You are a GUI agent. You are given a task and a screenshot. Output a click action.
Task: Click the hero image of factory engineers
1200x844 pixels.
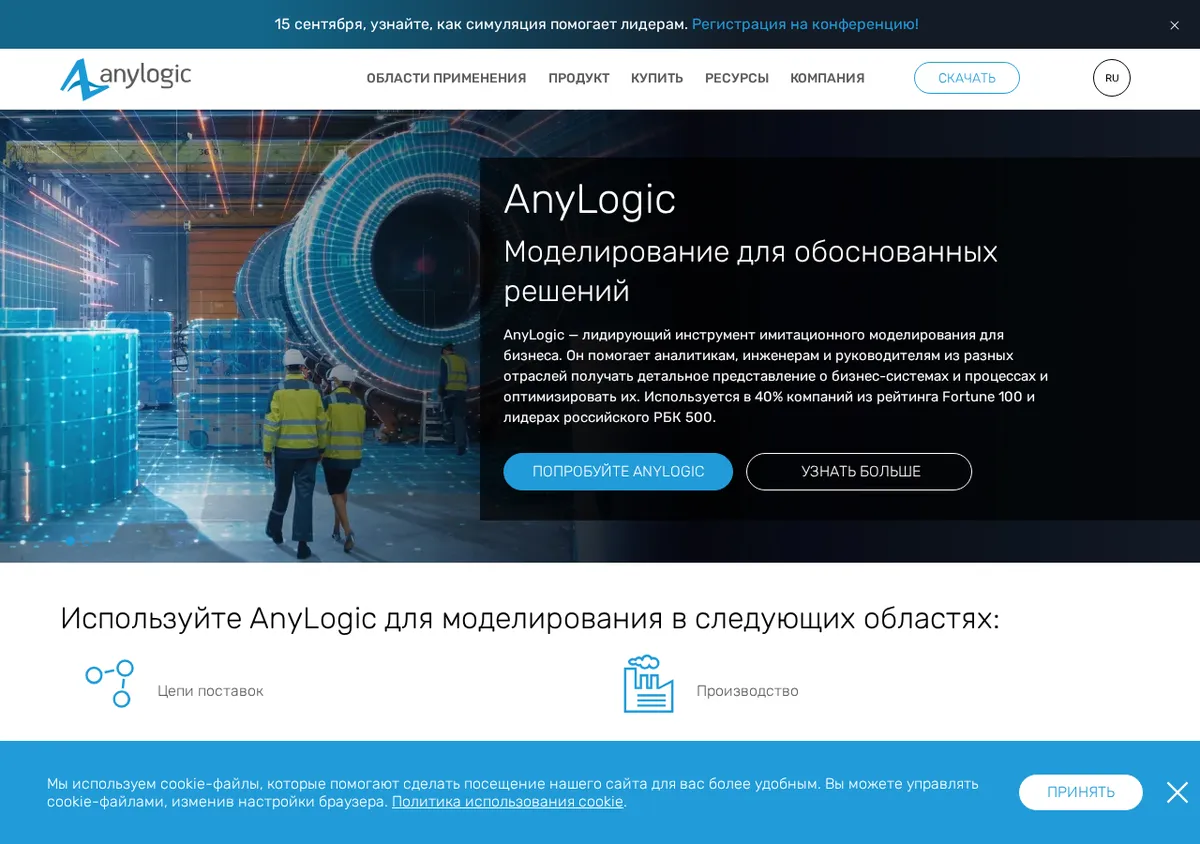pos(240,336)
